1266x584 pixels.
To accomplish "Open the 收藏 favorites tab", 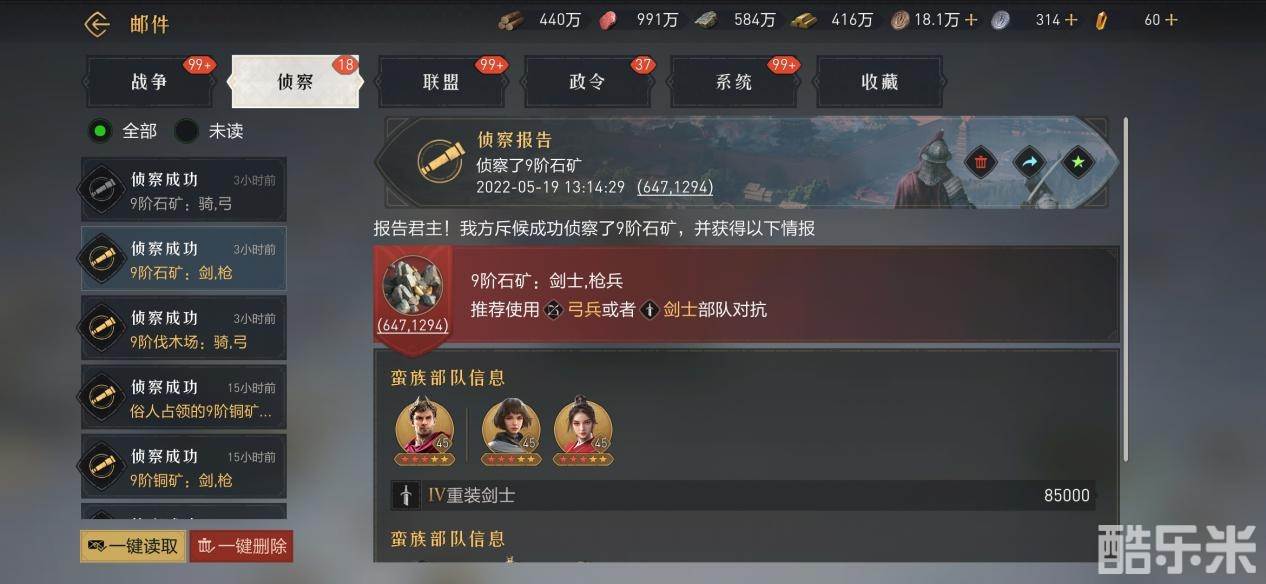I will tap(879, 82).
